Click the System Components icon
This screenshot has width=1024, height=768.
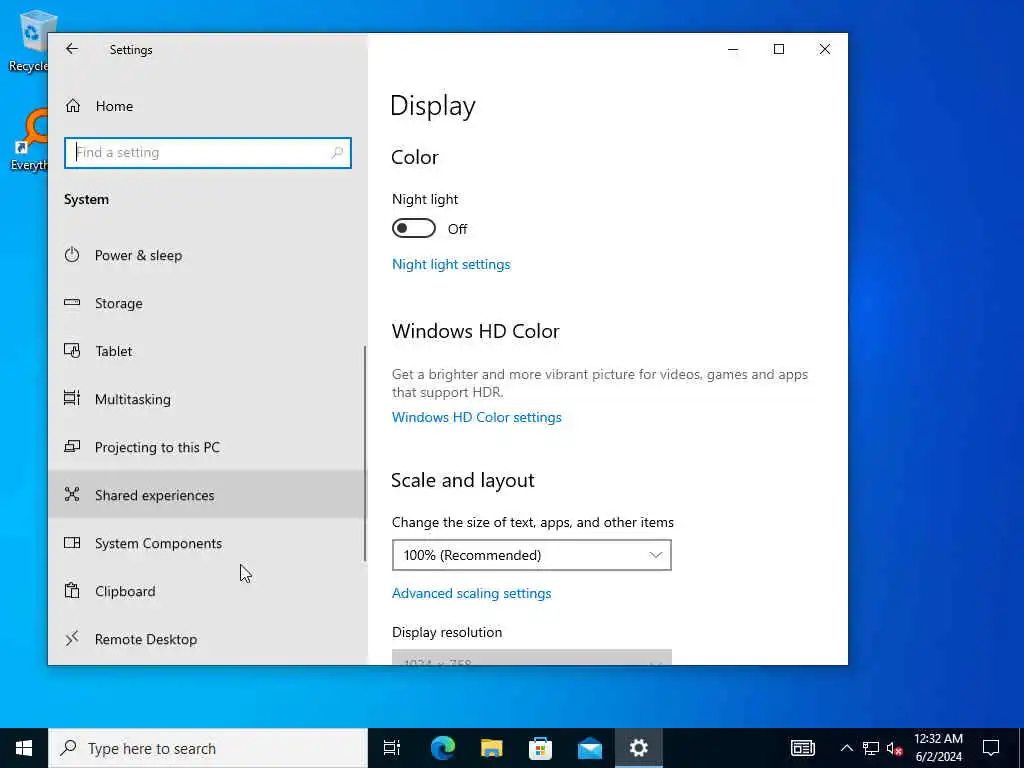(72, 543)
